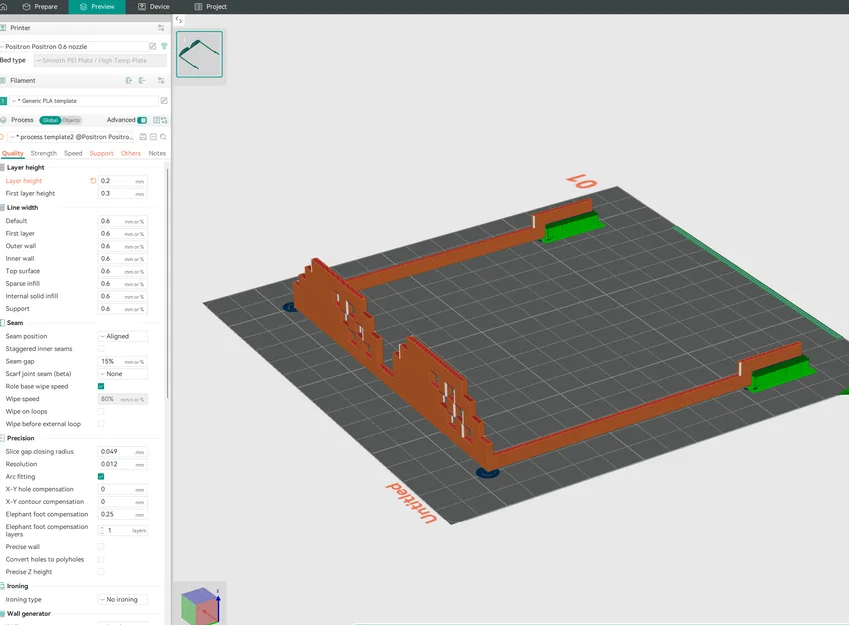Click the home icon in top bar
Image resolution: width=849 pixels, height=625 pixels.
[3, 6]
